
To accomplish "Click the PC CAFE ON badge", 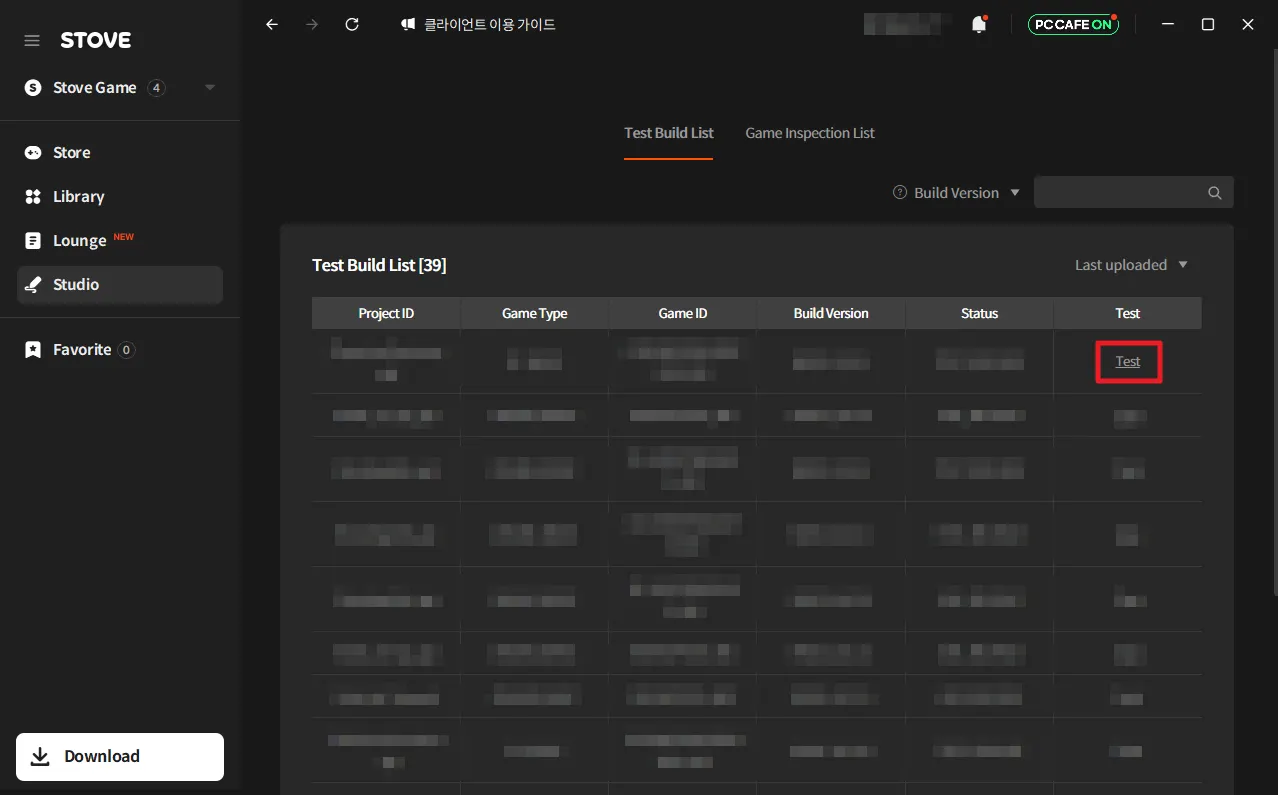I will pyautogui.click(x=1073, y=25).
